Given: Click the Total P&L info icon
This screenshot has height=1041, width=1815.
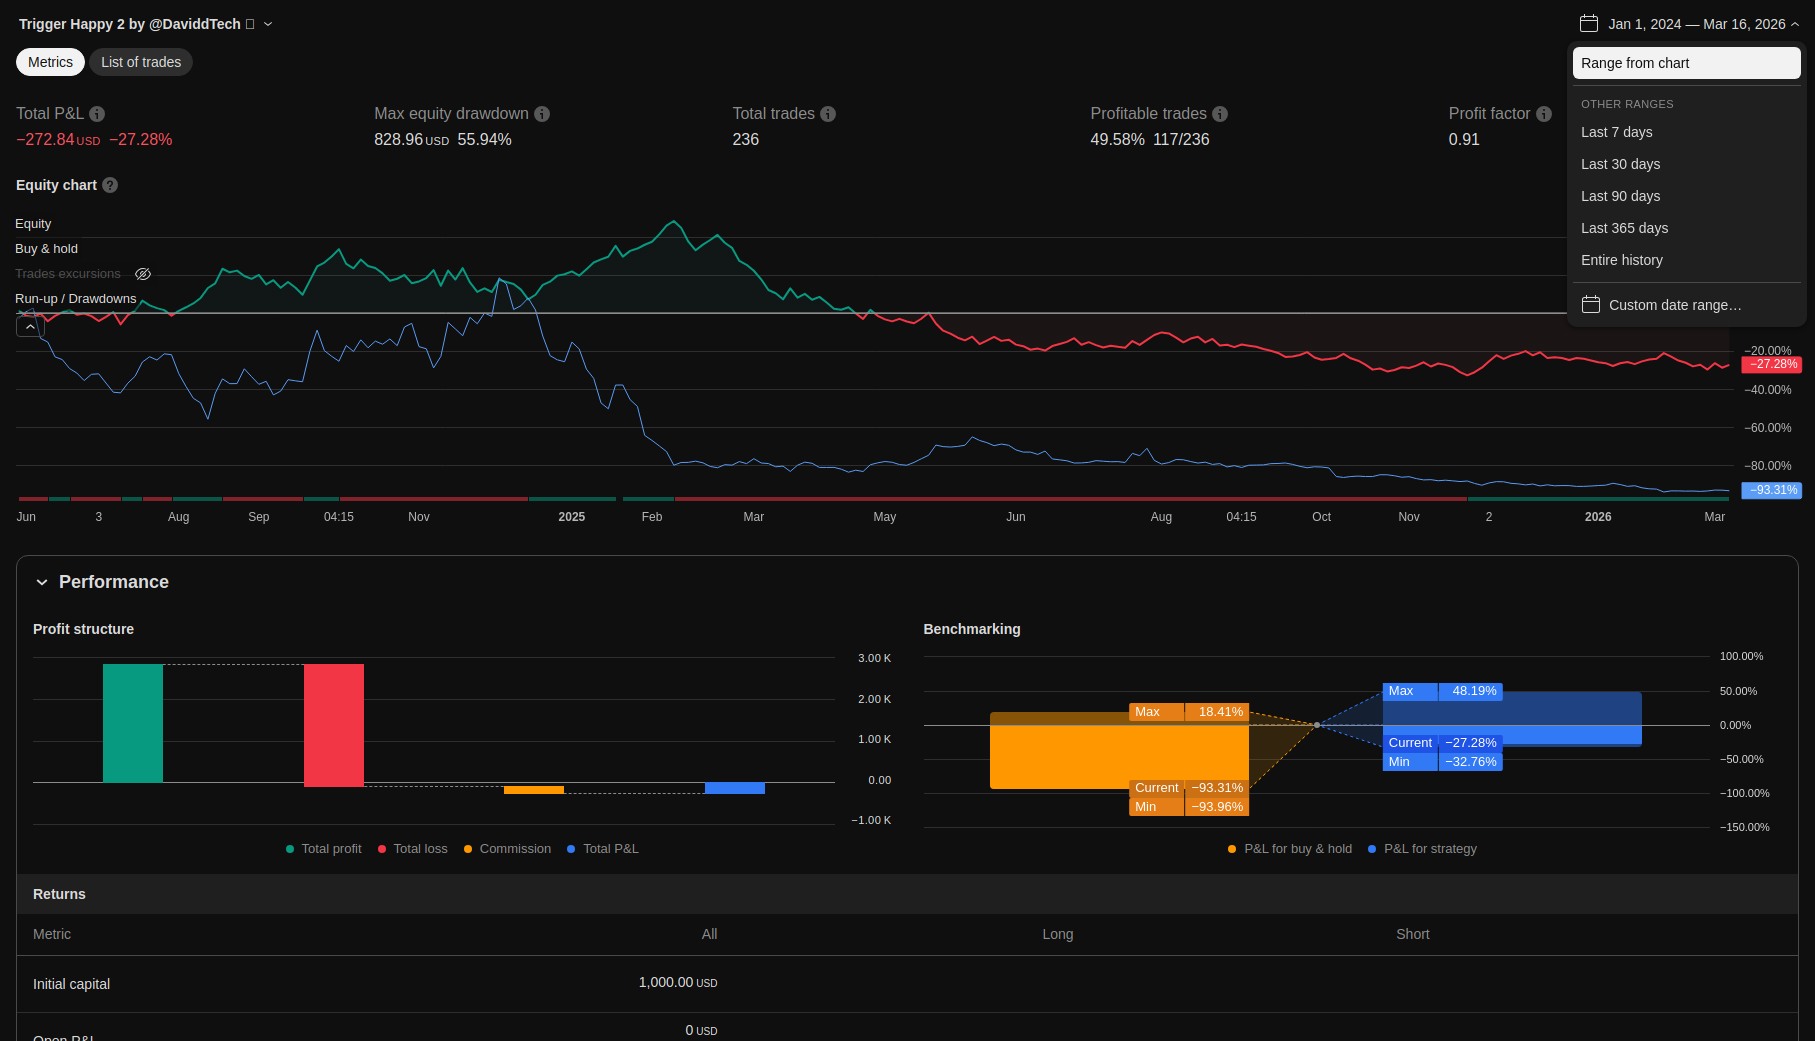Looking at the screenshot, I should [x=97, y=114].
